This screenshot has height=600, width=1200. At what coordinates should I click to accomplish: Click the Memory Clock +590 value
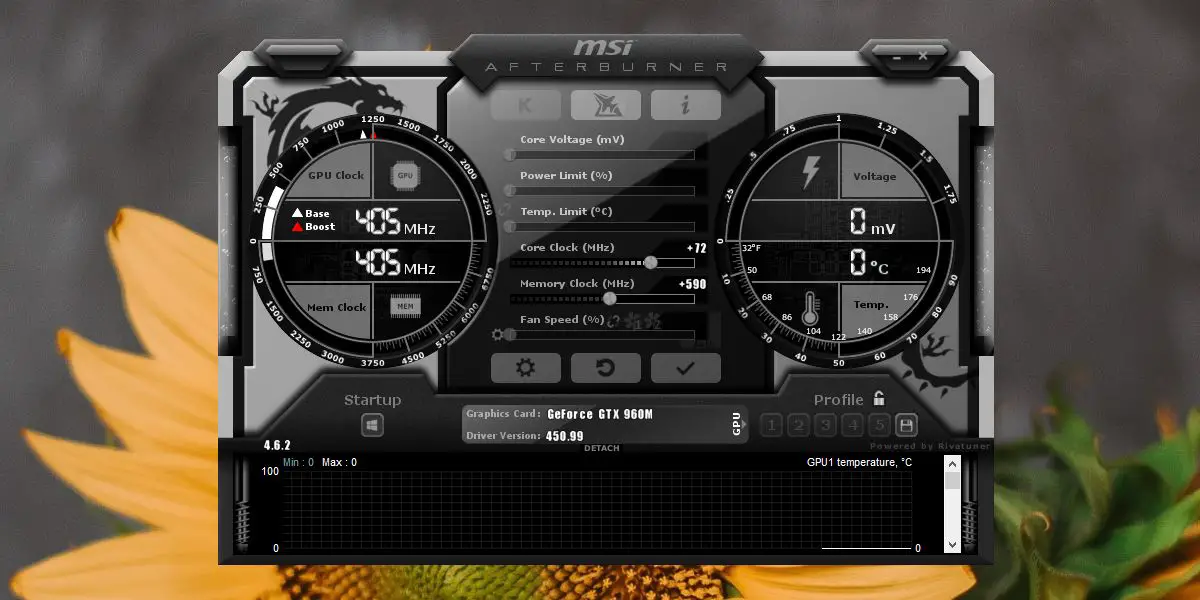(x=693, y=284)
